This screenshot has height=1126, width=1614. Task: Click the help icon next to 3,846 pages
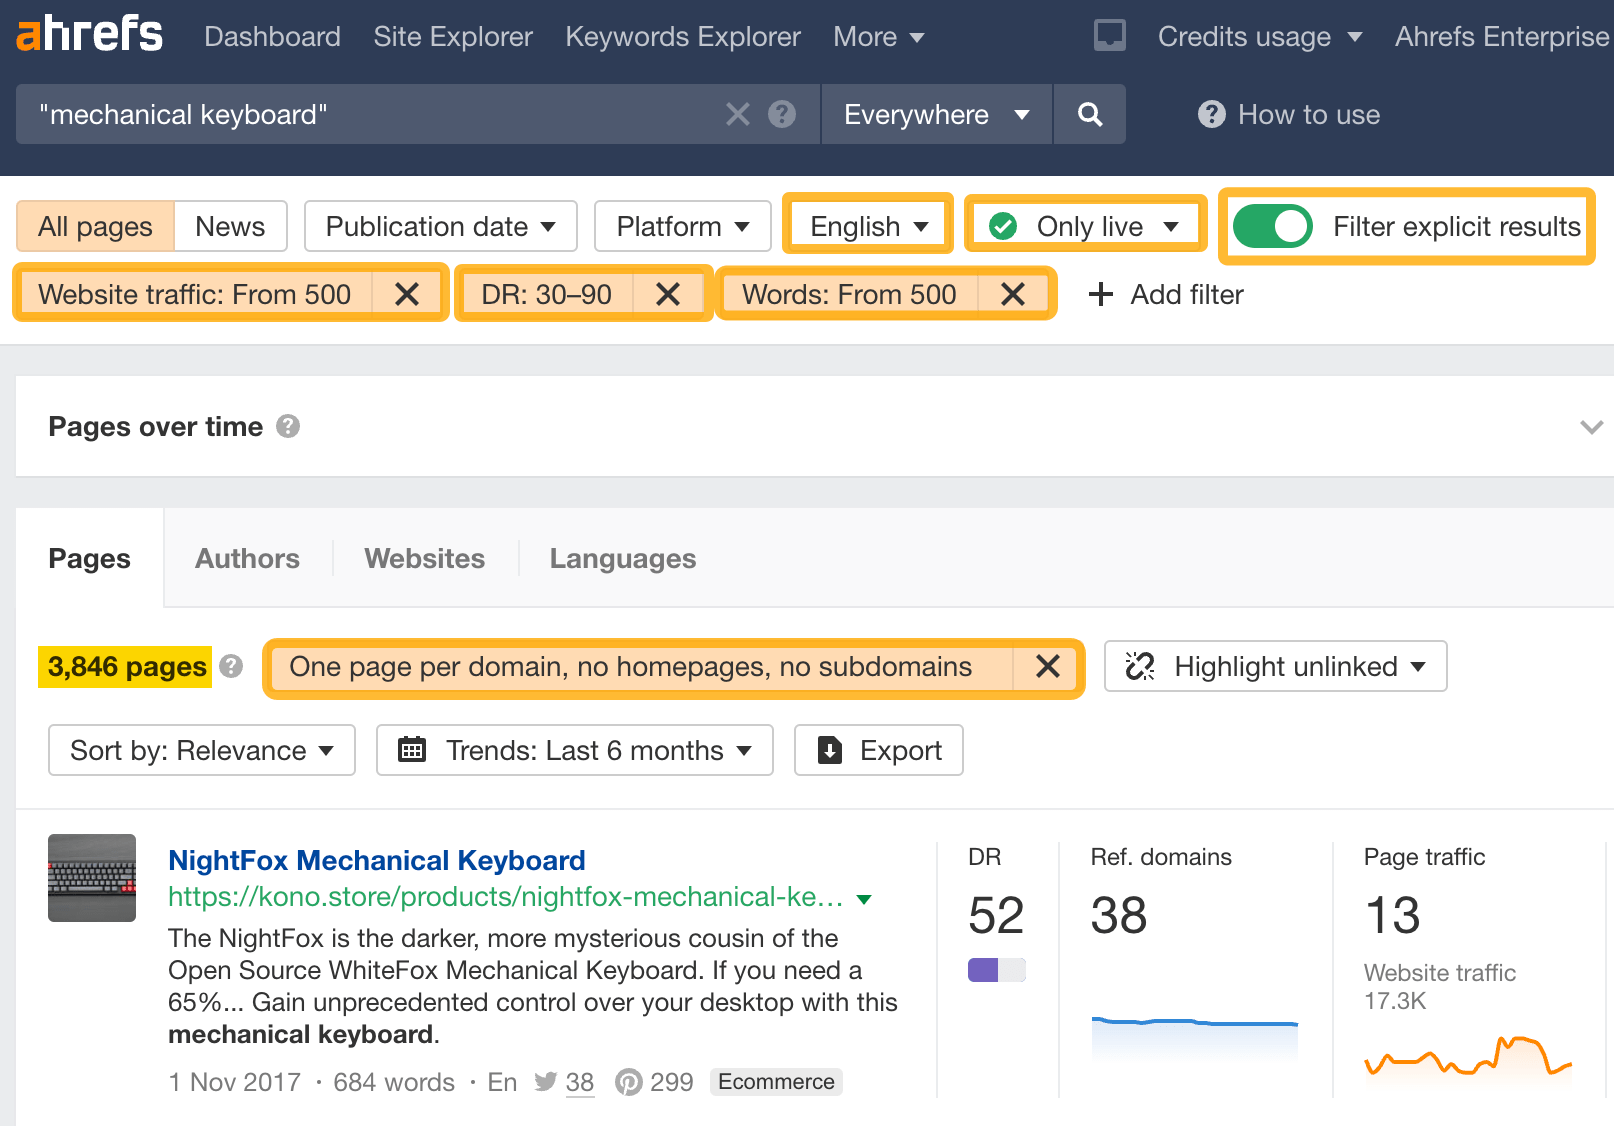pos(230,668)
